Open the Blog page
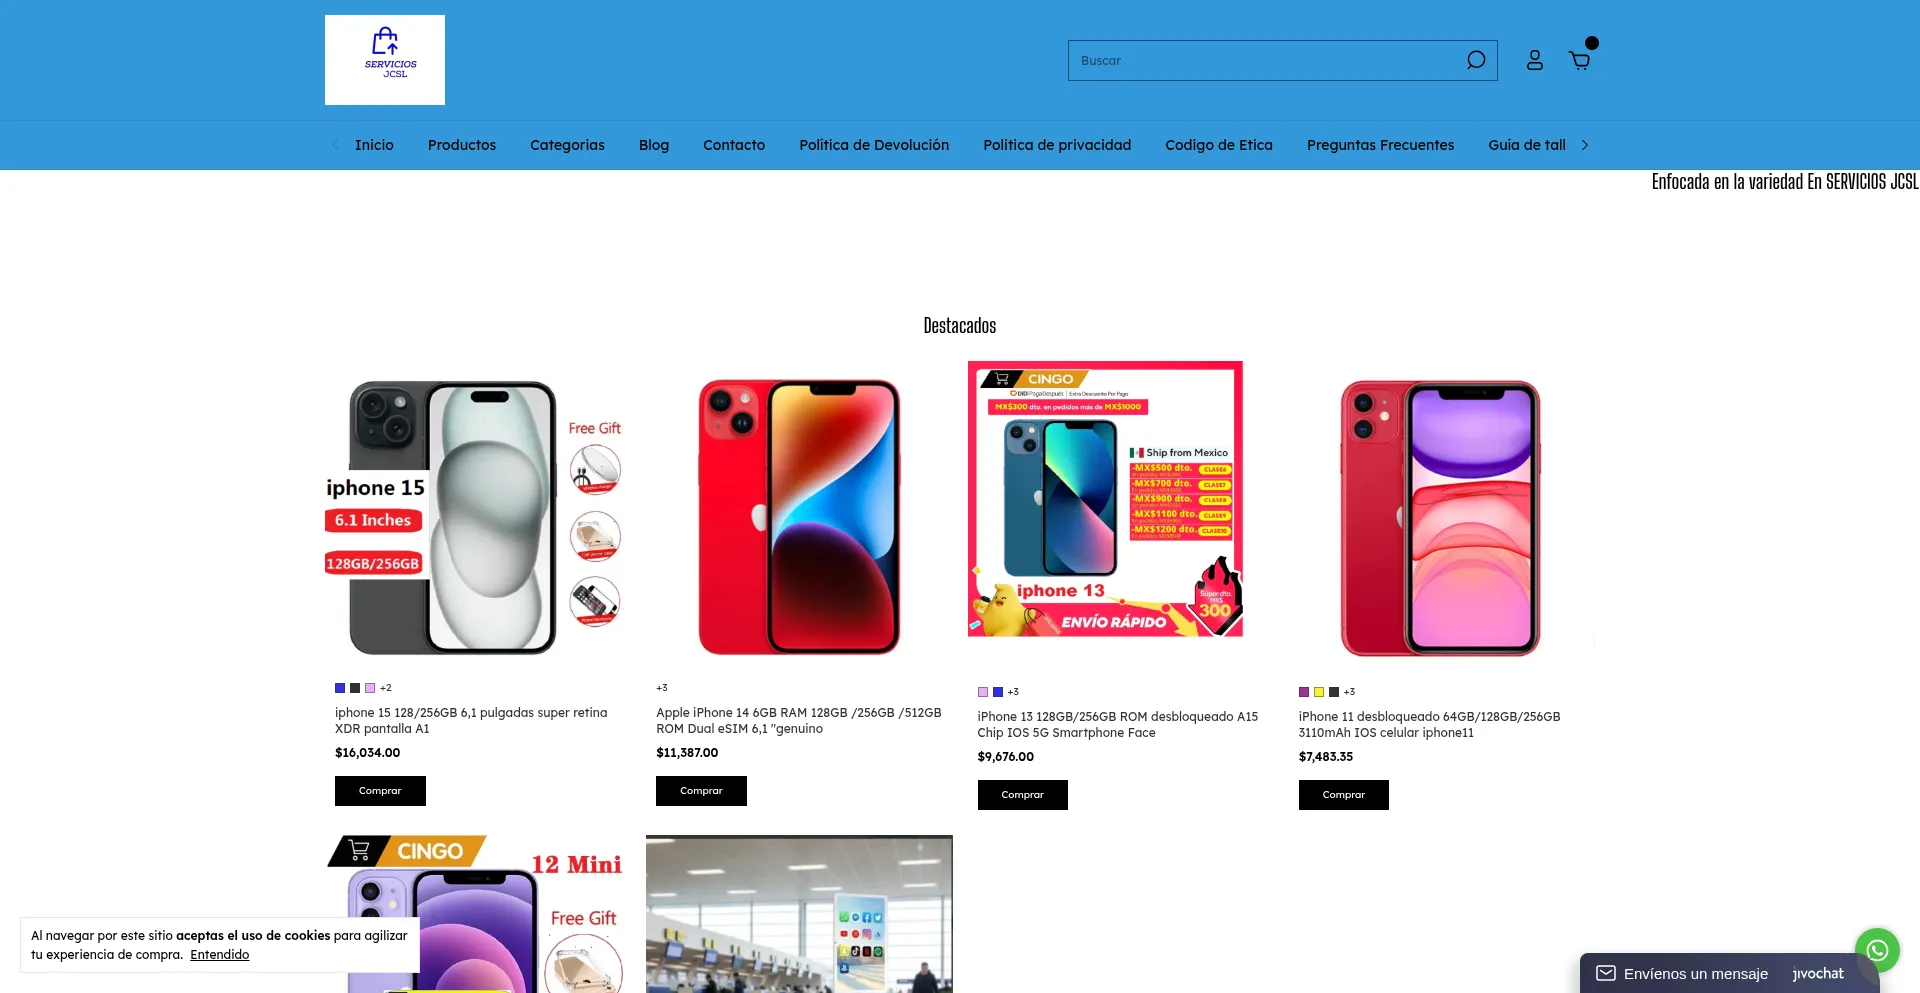This screenshot has height=993, width=1920. [x=654, y=145]
